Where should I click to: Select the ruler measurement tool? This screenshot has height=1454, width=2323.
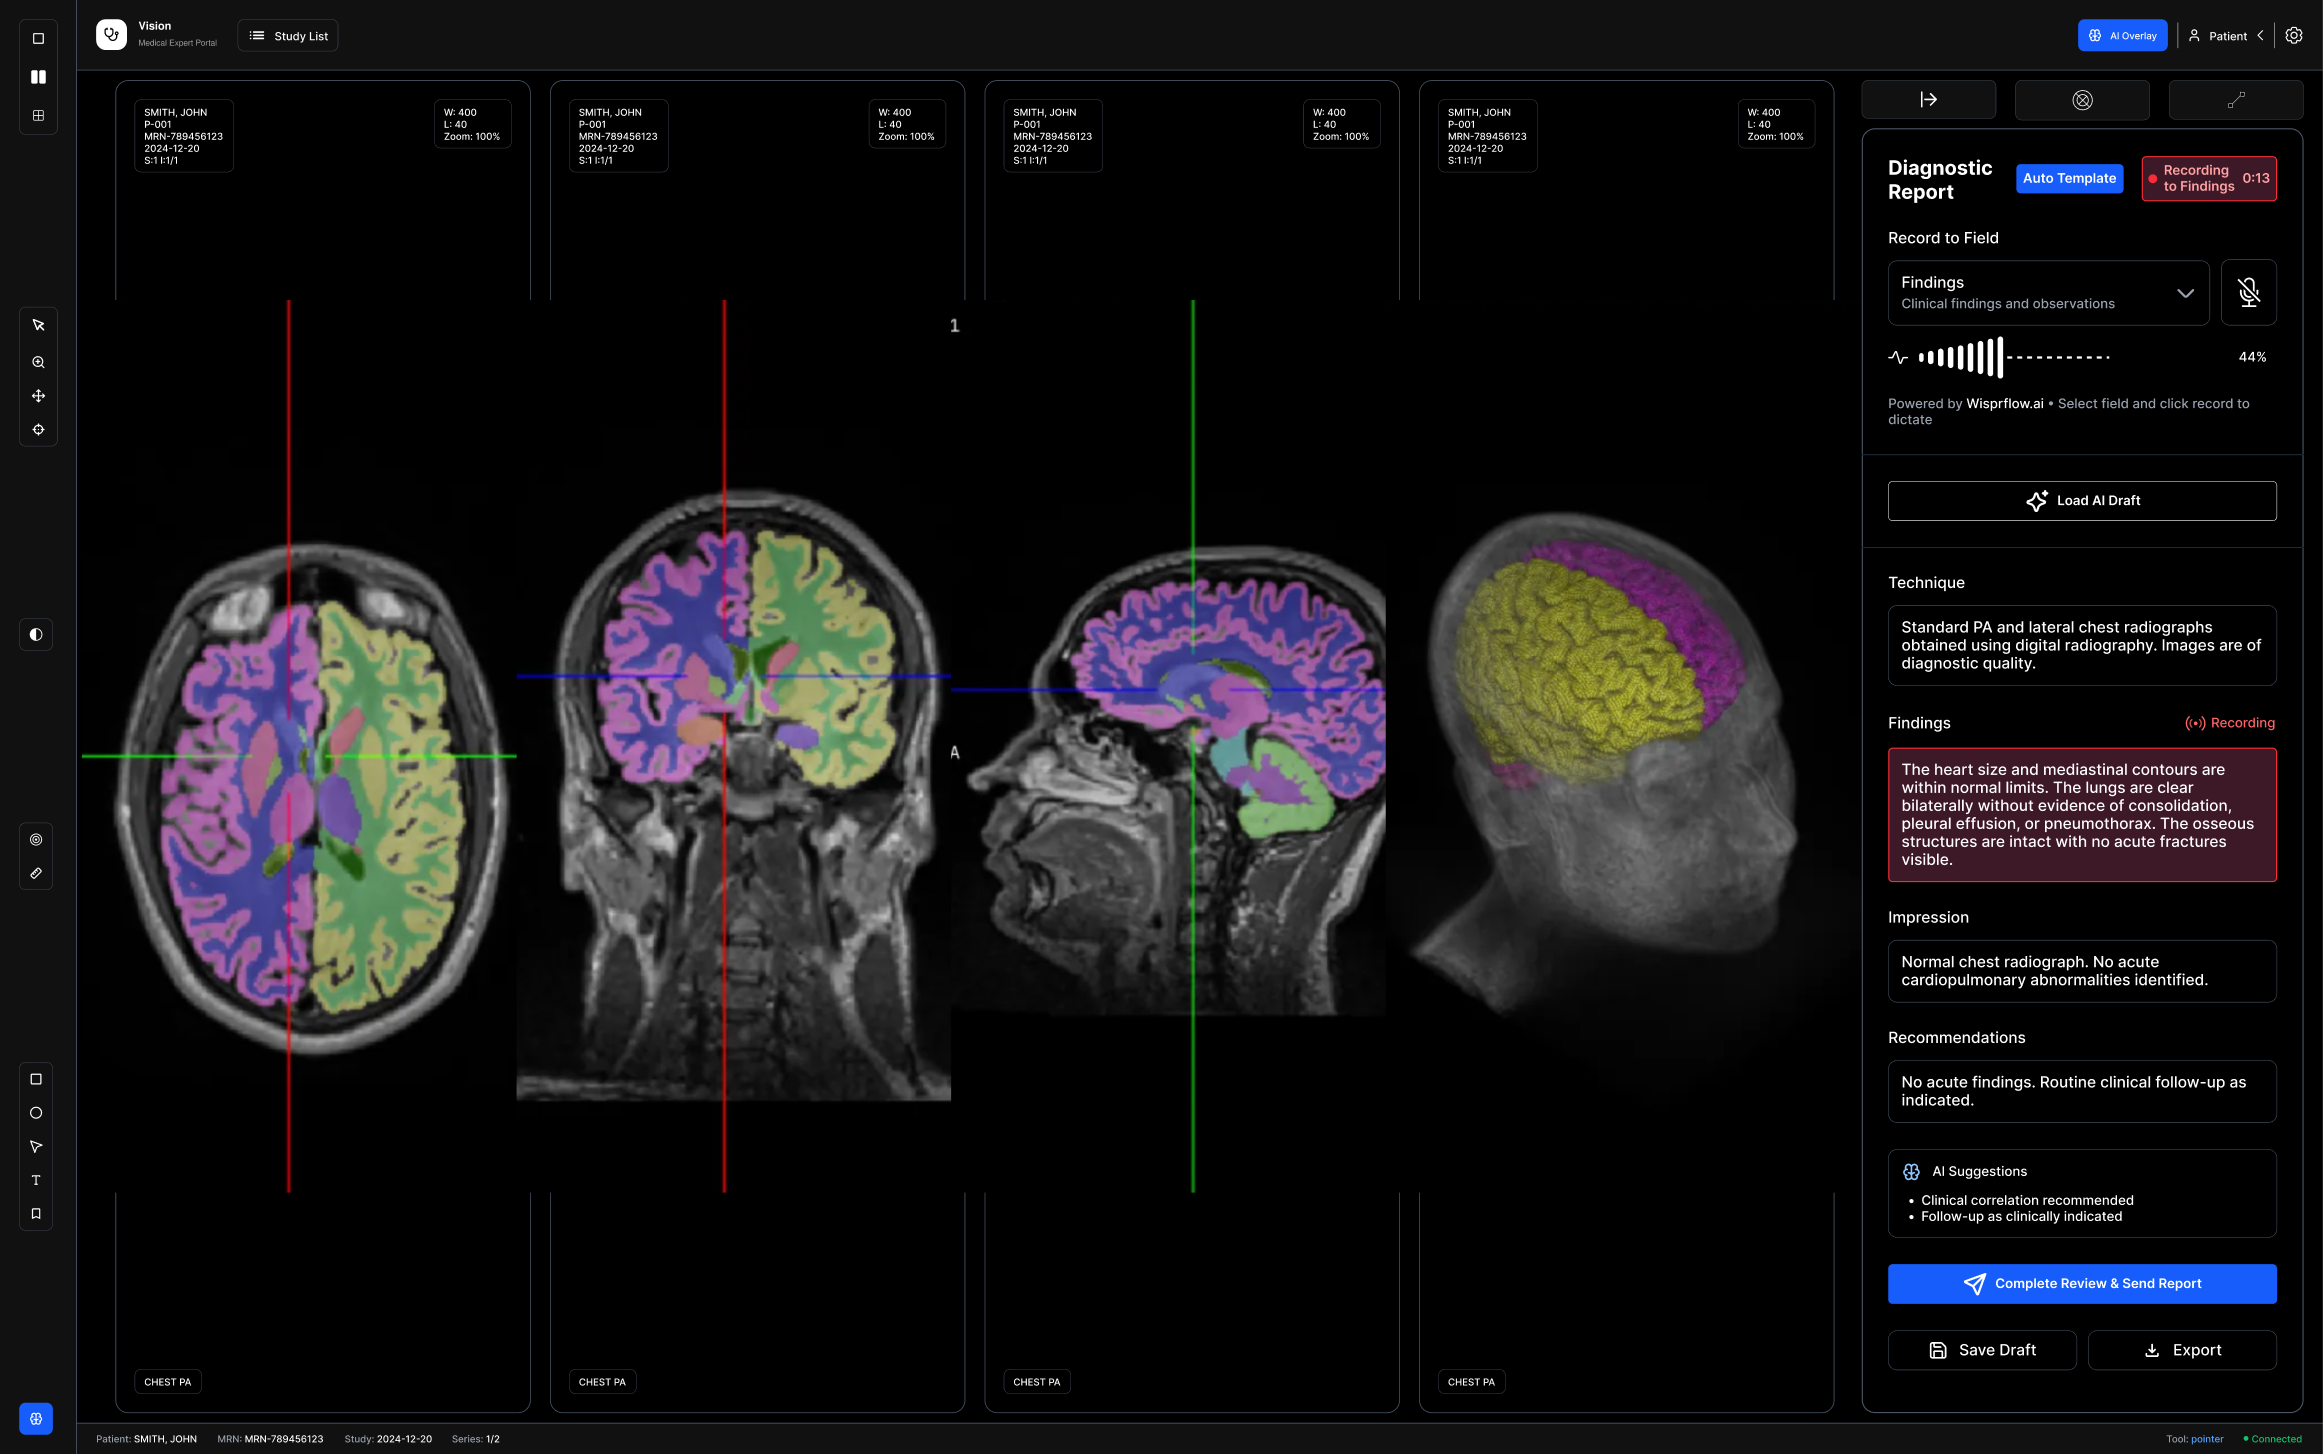(36, 873)
